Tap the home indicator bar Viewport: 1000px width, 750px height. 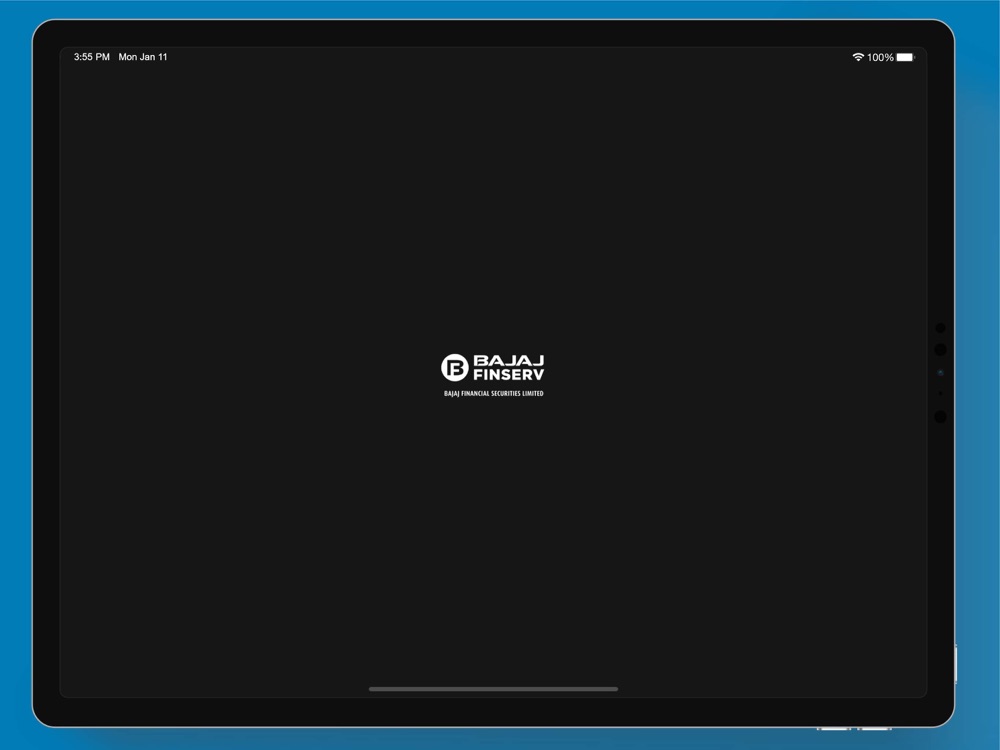[x=494, y=689]
